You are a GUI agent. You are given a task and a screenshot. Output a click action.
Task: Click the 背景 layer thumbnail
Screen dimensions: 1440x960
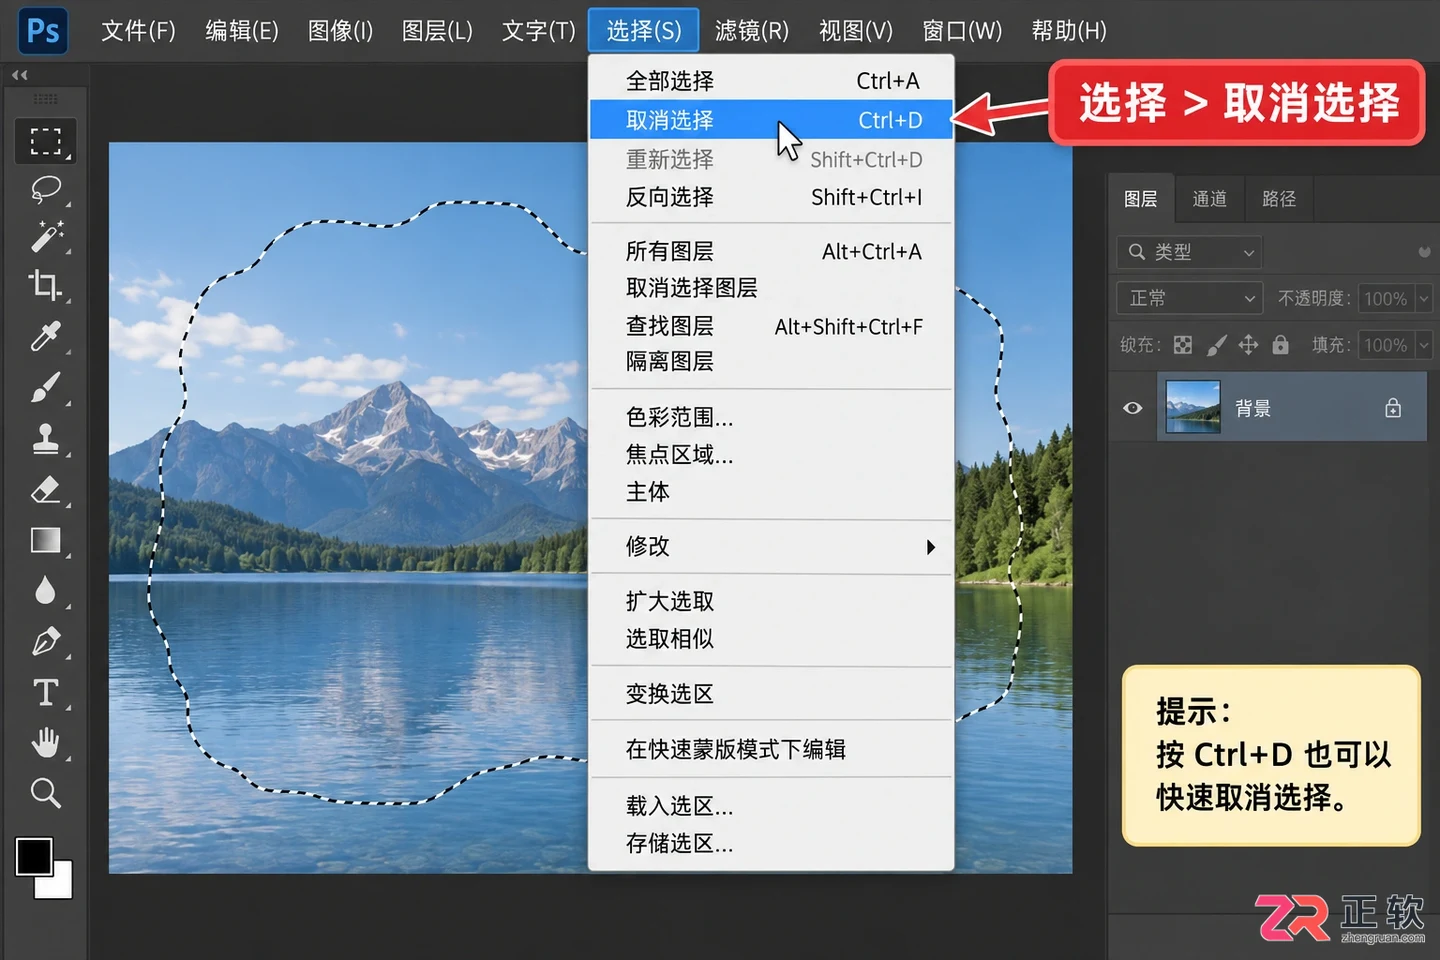(x=1193, y=407)
